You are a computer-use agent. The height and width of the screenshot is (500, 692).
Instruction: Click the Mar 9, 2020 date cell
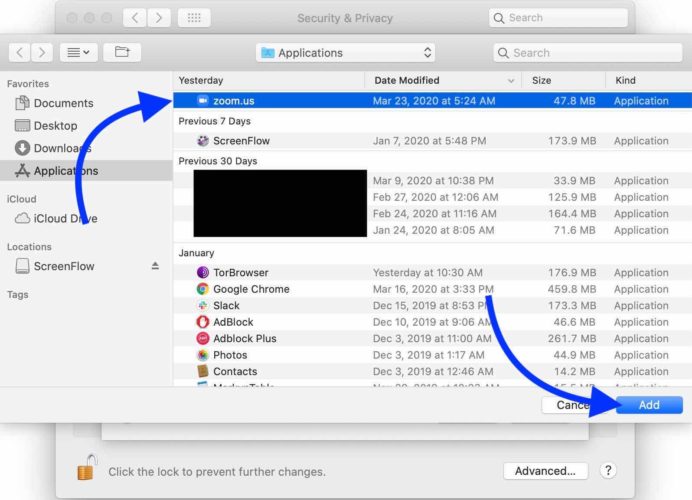[433, 180]
